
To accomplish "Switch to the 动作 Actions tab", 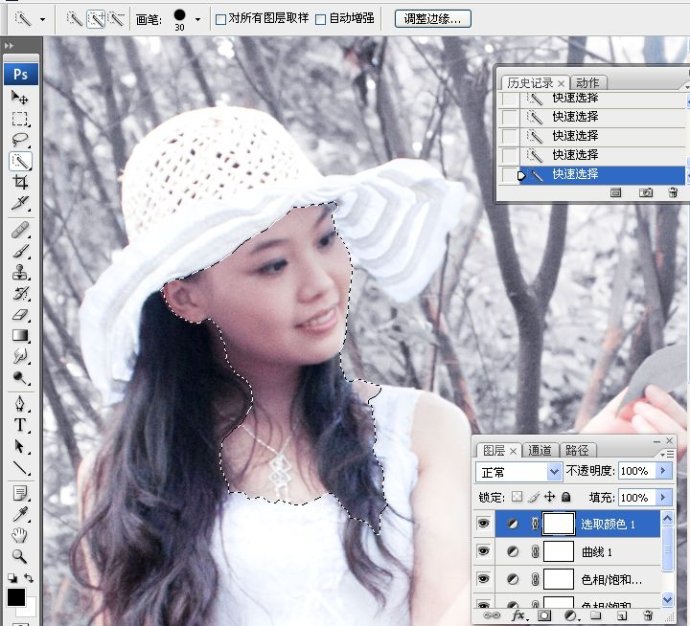I will [587, 83].
